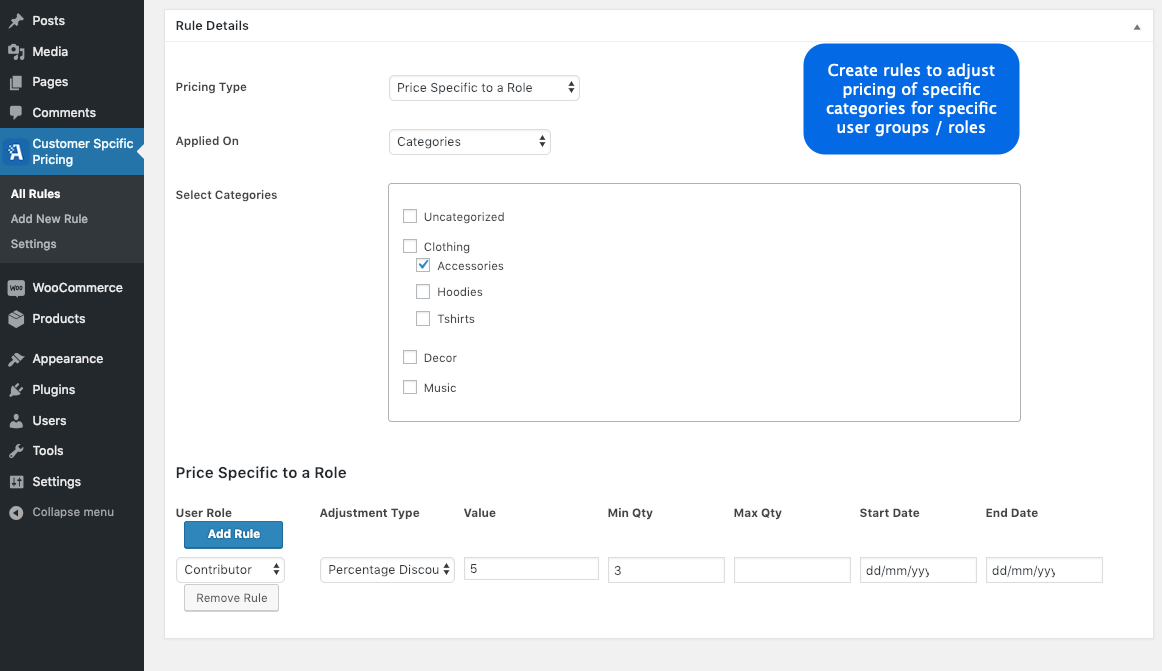Check the Hoodies category checkbox
Viewport: 1162px width, 671px height.
click(x=423, y=291)
